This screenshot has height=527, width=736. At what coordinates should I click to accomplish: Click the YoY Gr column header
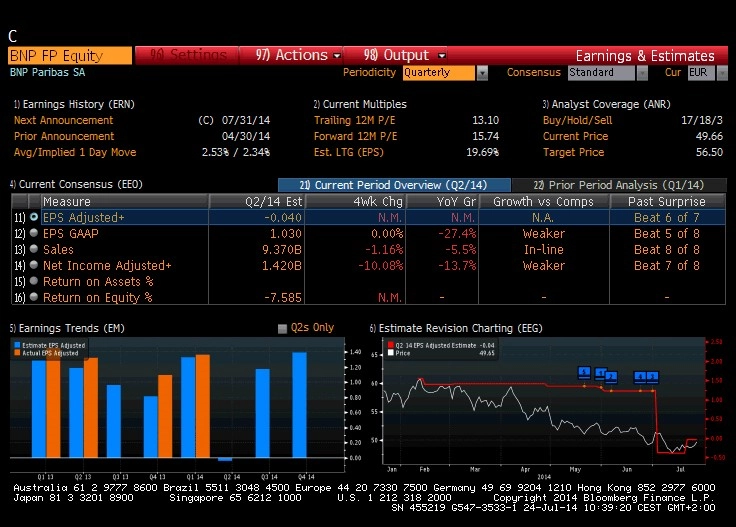point(442,201)
